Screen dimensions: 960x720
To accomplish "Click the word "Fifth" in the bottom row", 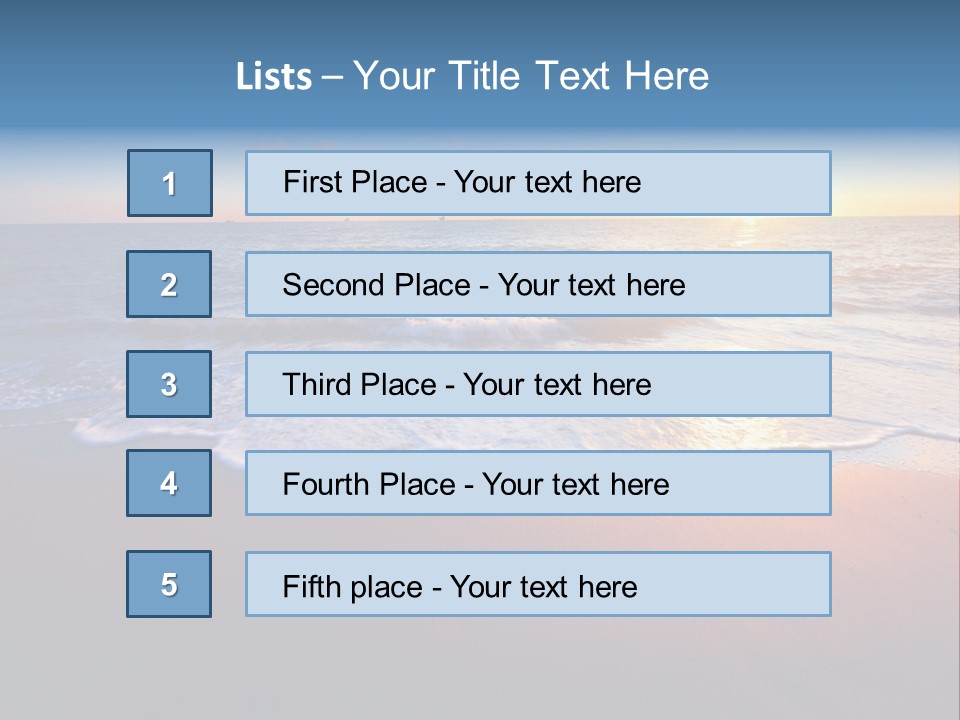I will (312, 586).
